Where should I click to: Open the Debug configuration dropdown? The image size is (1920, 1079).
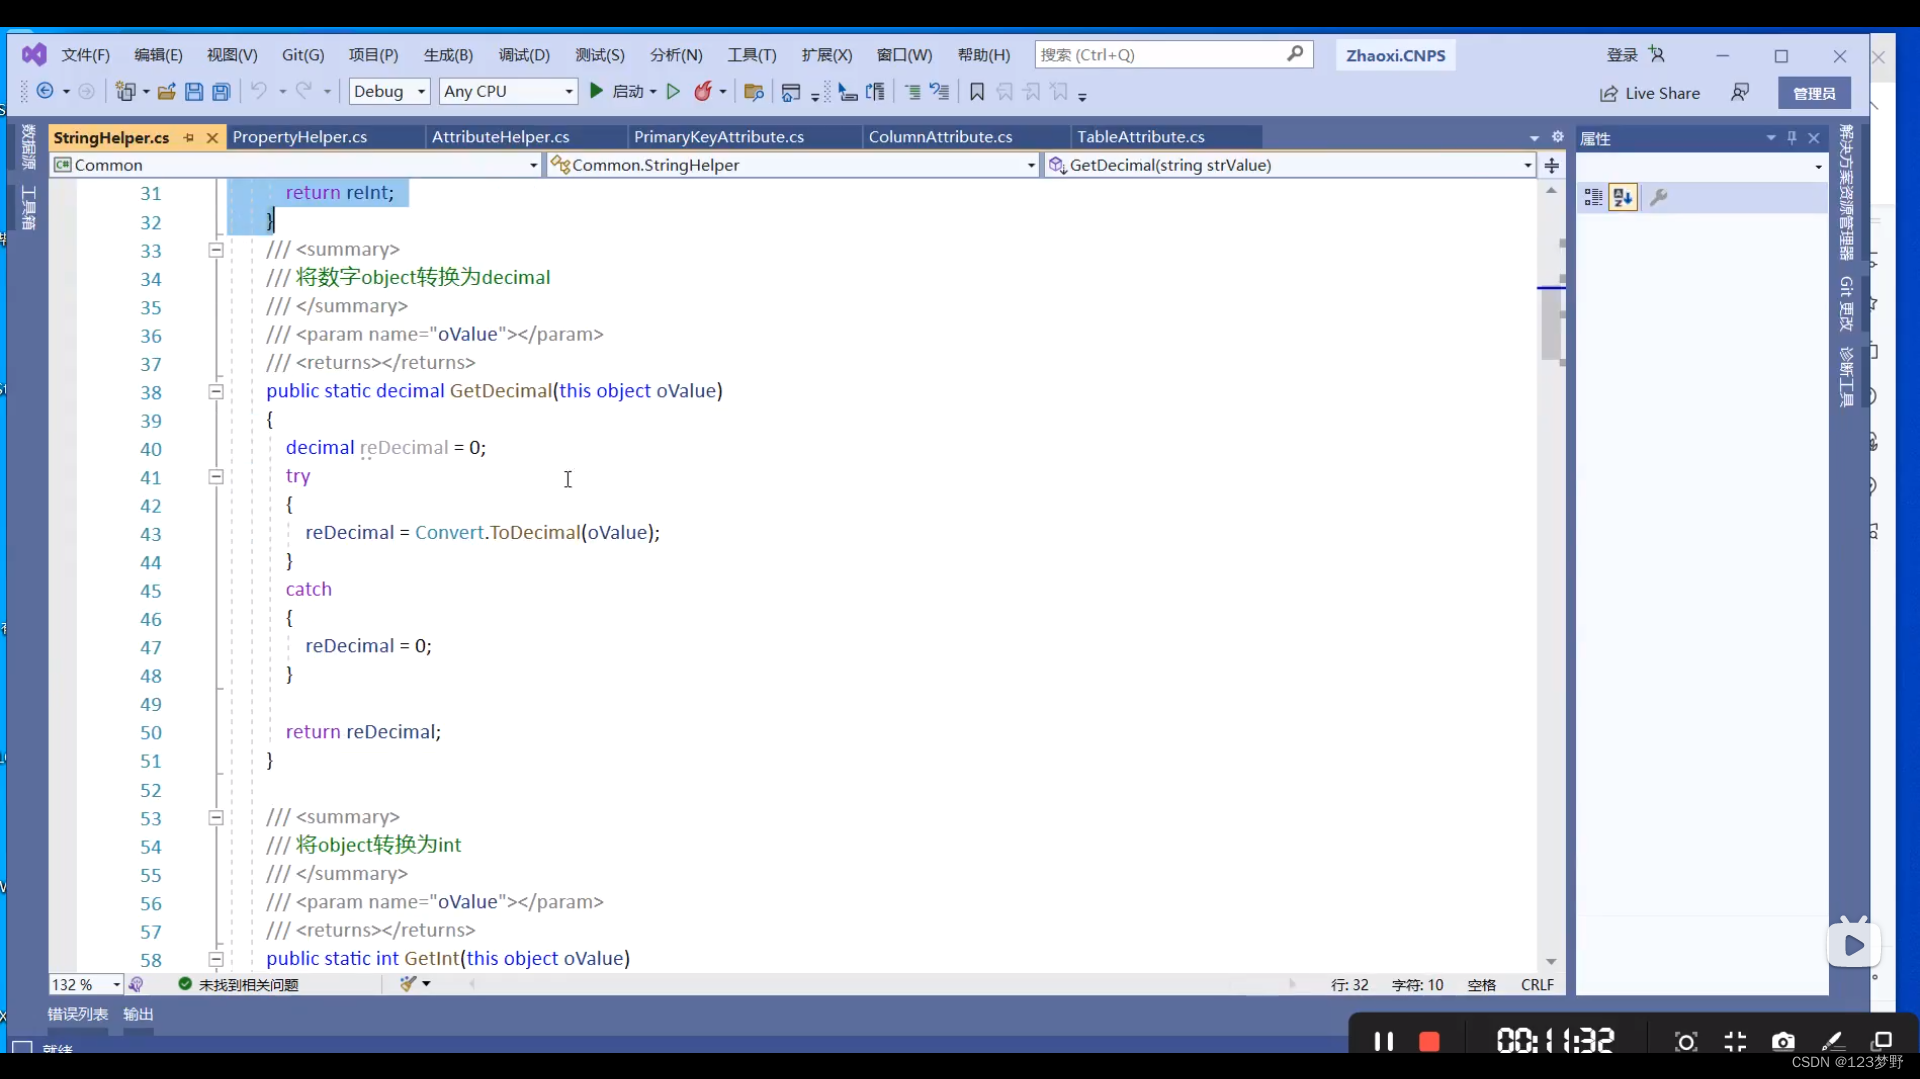coord(389,91)
